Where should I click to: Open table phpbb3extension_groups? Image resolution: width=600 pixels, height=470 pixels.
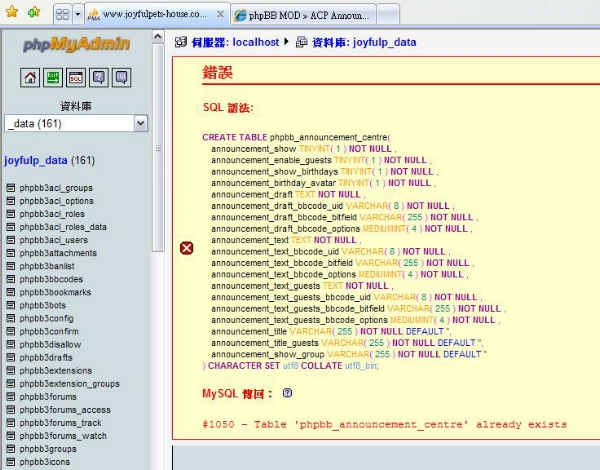[x=70, y=384]
